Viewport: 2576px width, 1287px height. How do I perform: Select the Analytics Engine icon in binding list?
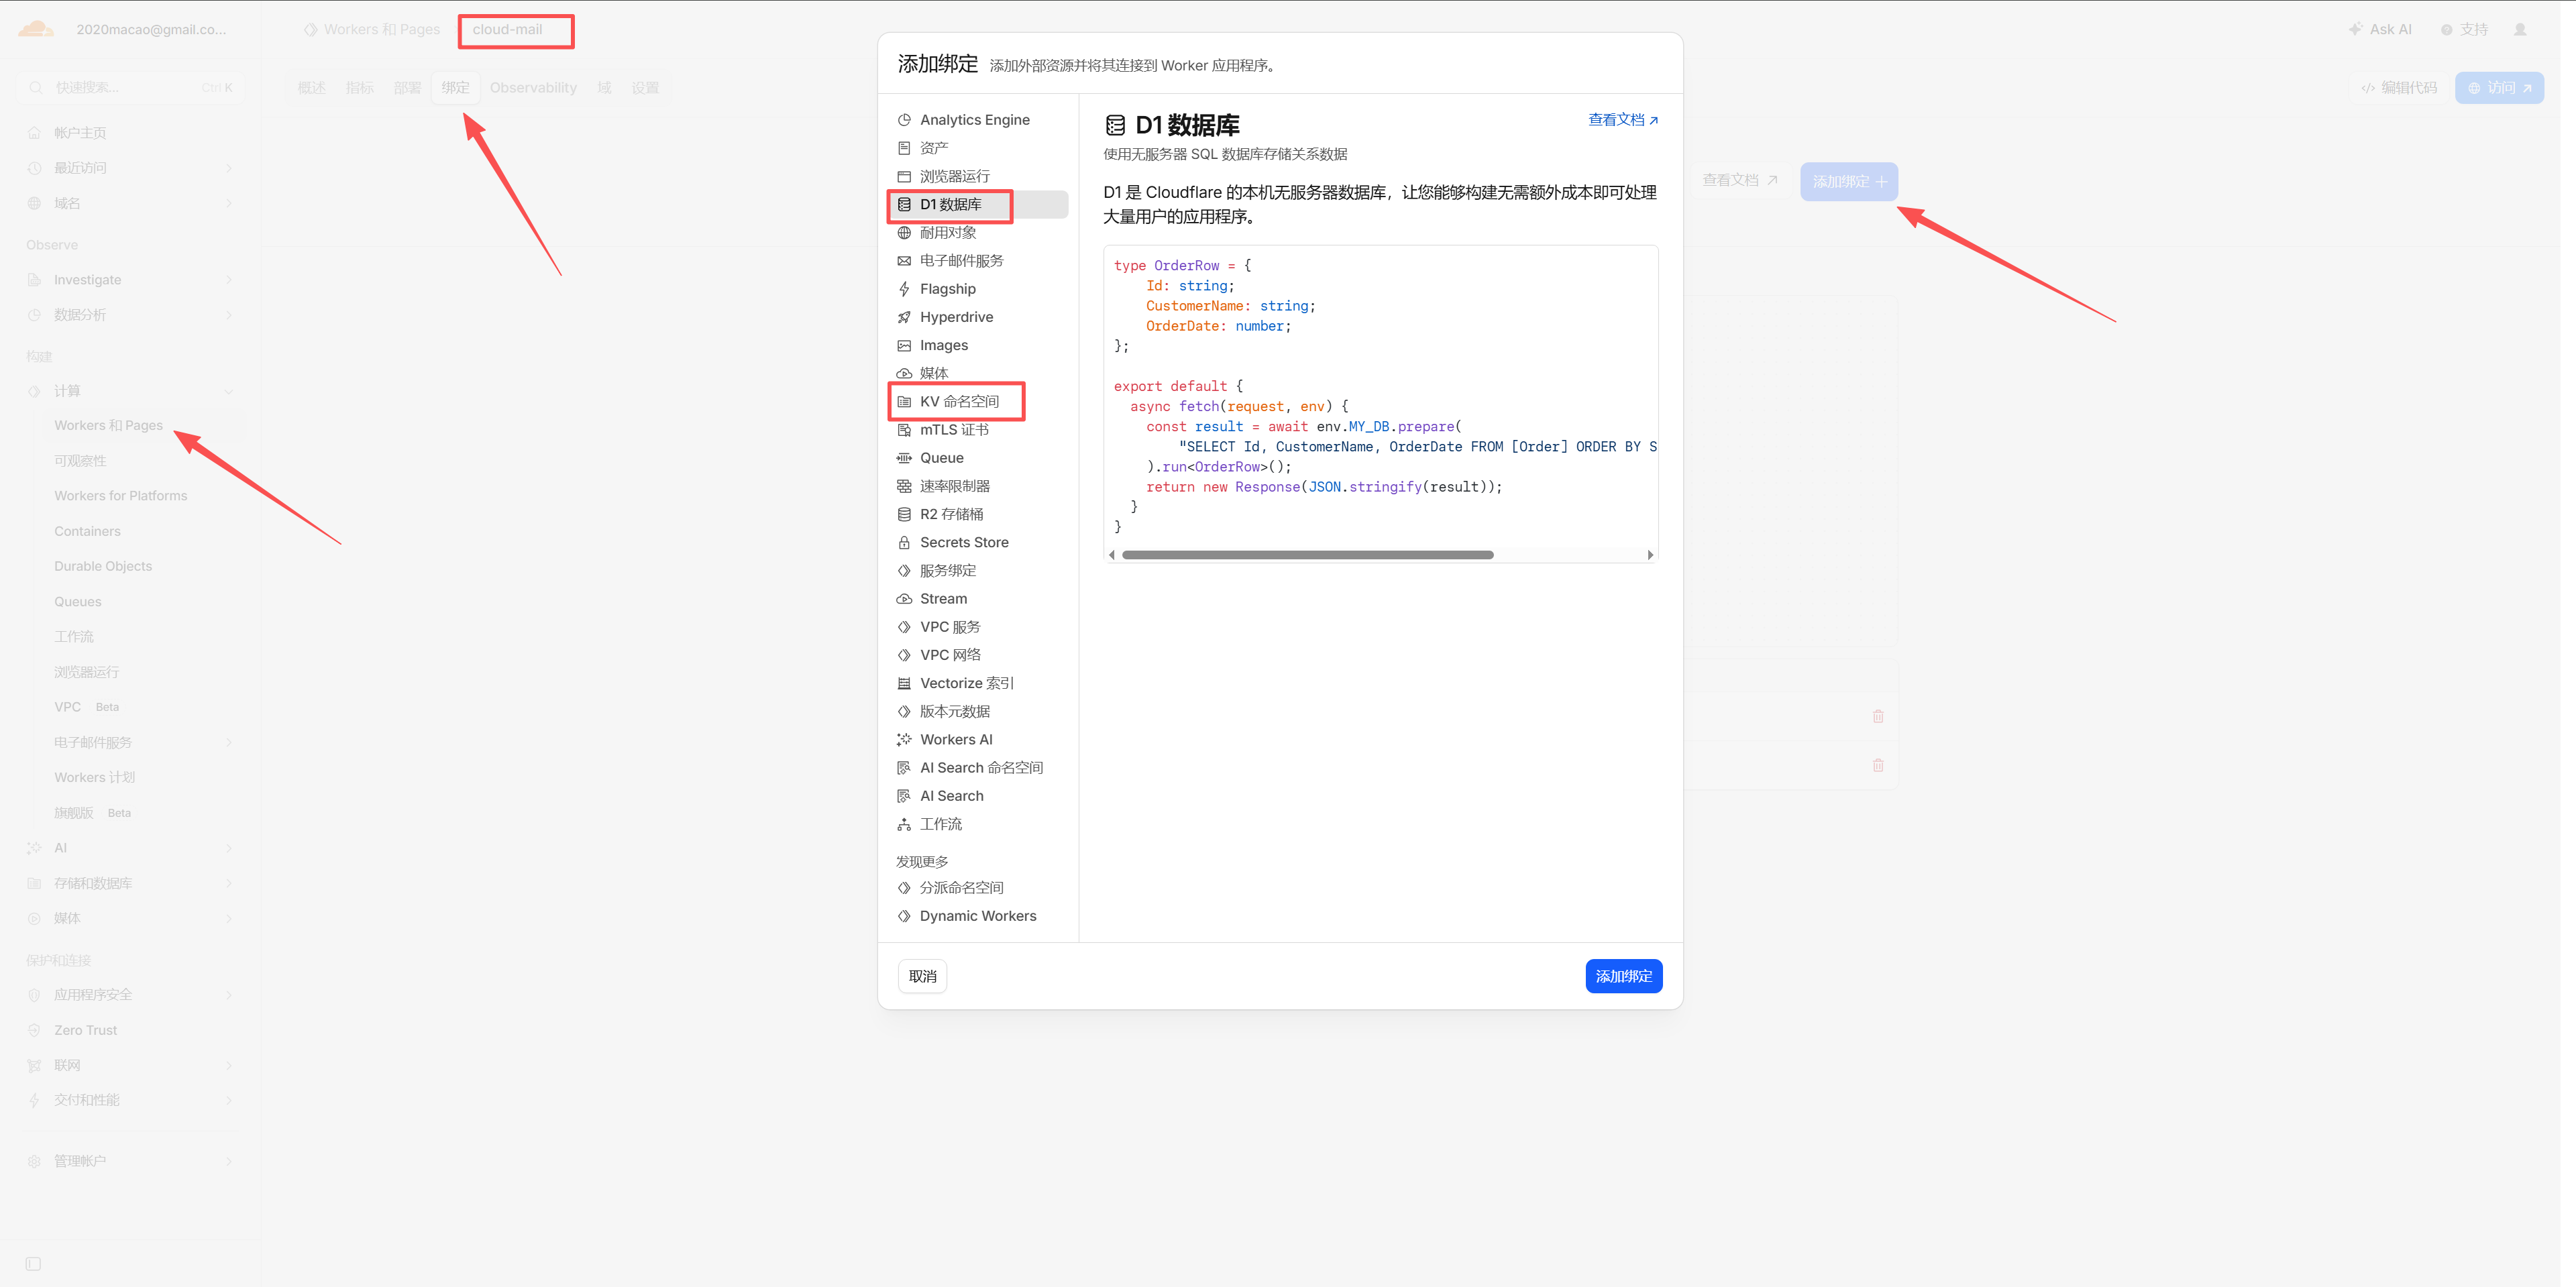coord(904,120)
